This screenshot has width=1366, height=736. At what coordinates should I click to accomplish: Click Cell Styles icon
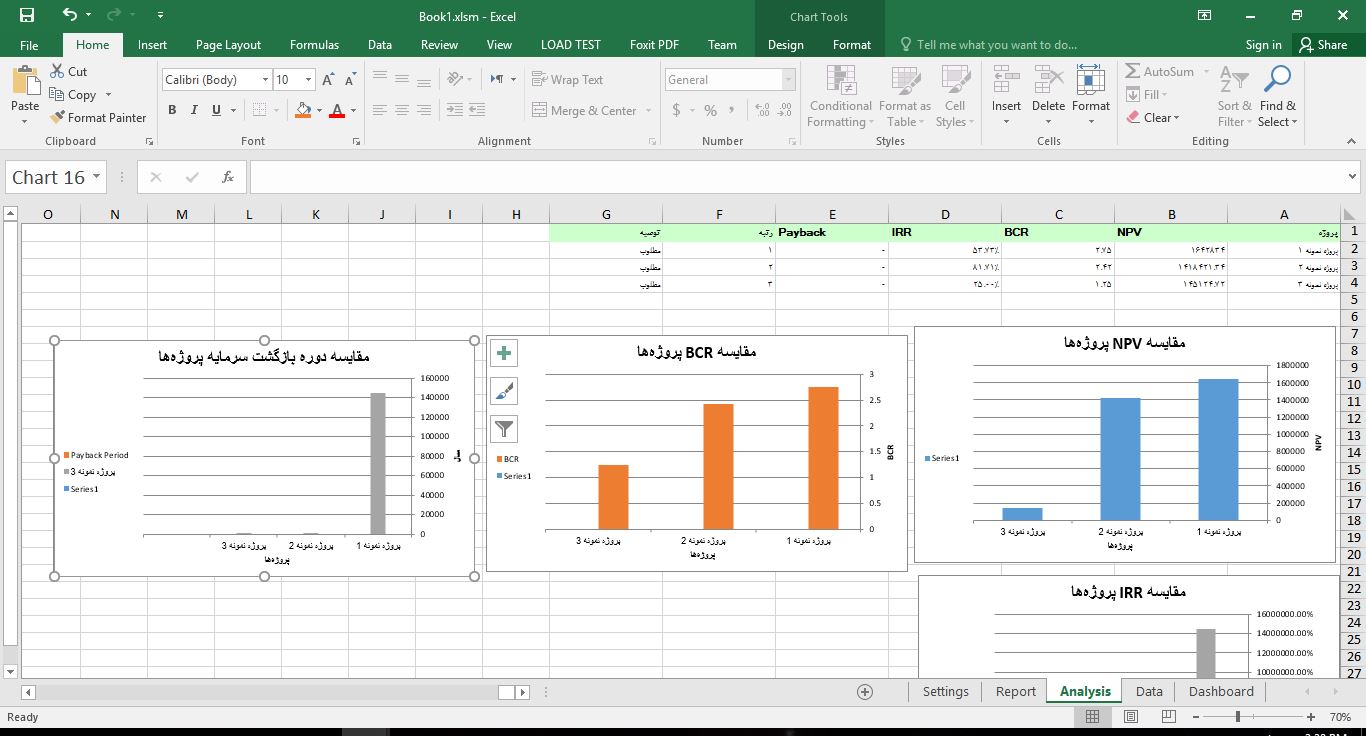[x=955, y=81]
